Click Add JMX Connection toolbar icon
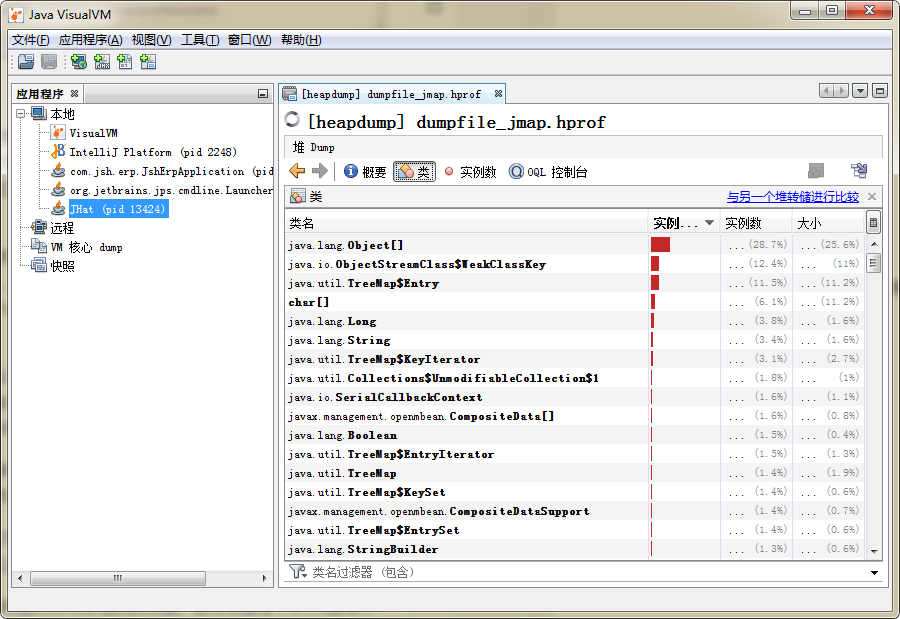The image size is (900, 619). [x=102, y=61]
